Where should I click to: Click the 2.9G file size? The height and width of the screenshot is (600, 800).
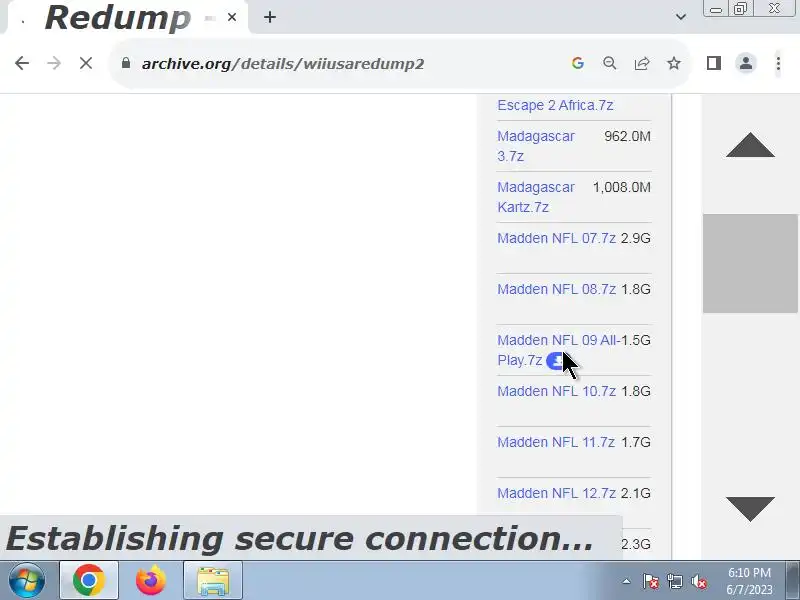pos(636,238)
